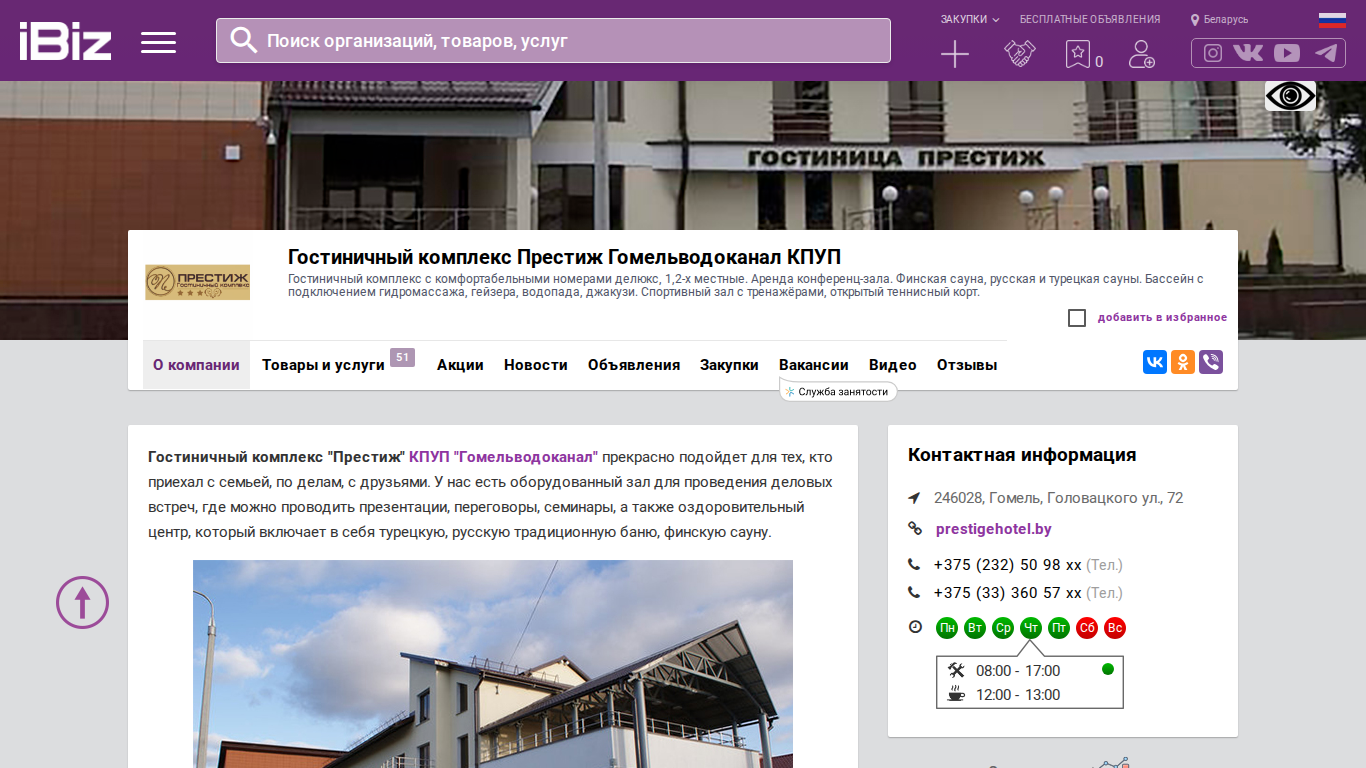Open iBiz Instagram page

[1213, 53]
